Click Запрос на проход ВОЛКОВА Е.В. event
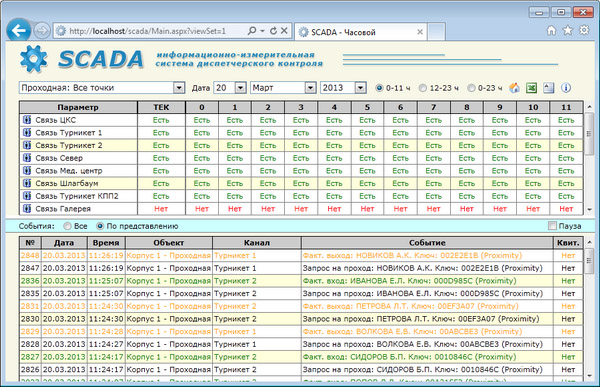This screenshot has height=387, width=600. pyautogui.click(x=423, y=344)
